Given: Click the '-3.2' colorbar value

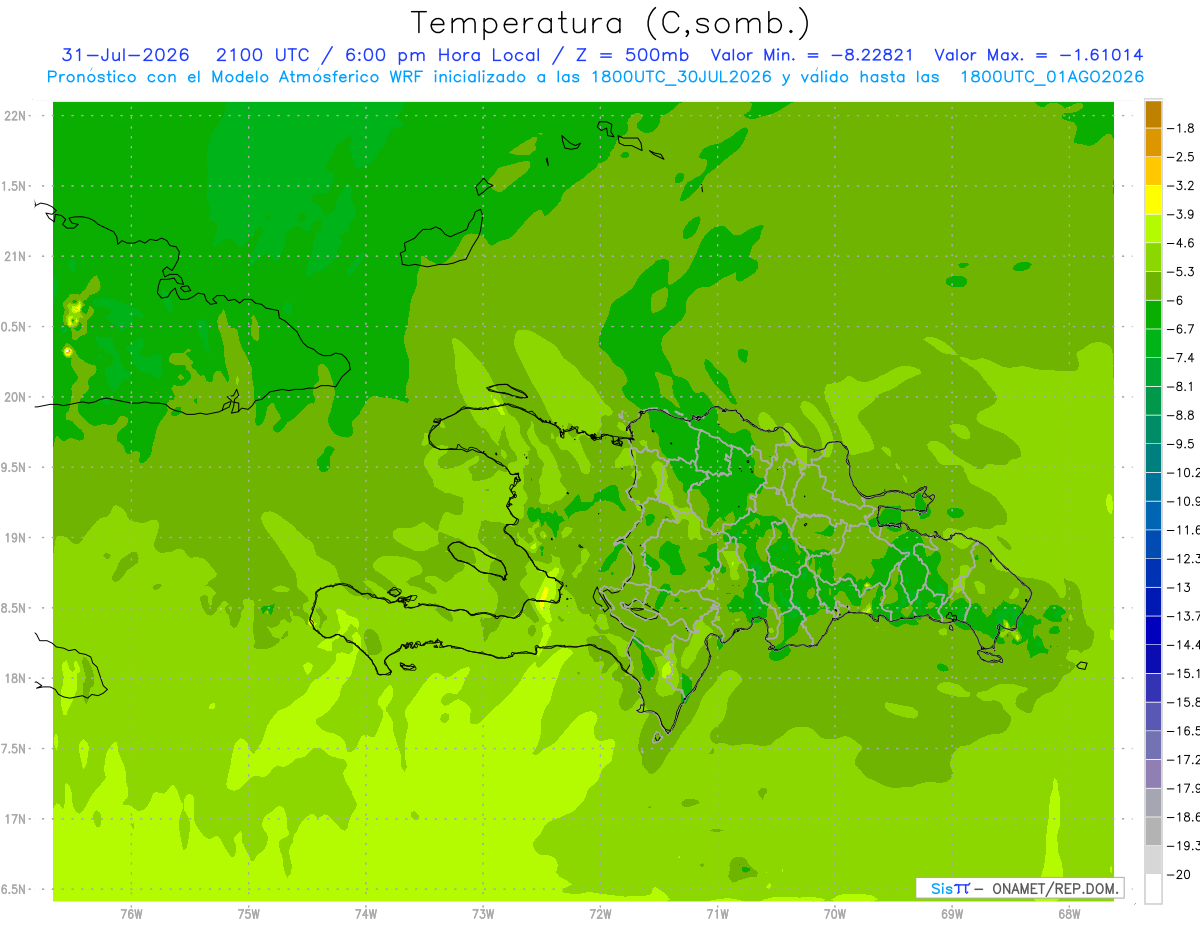Looking at the screenshot, I should tap(1182, 185).
